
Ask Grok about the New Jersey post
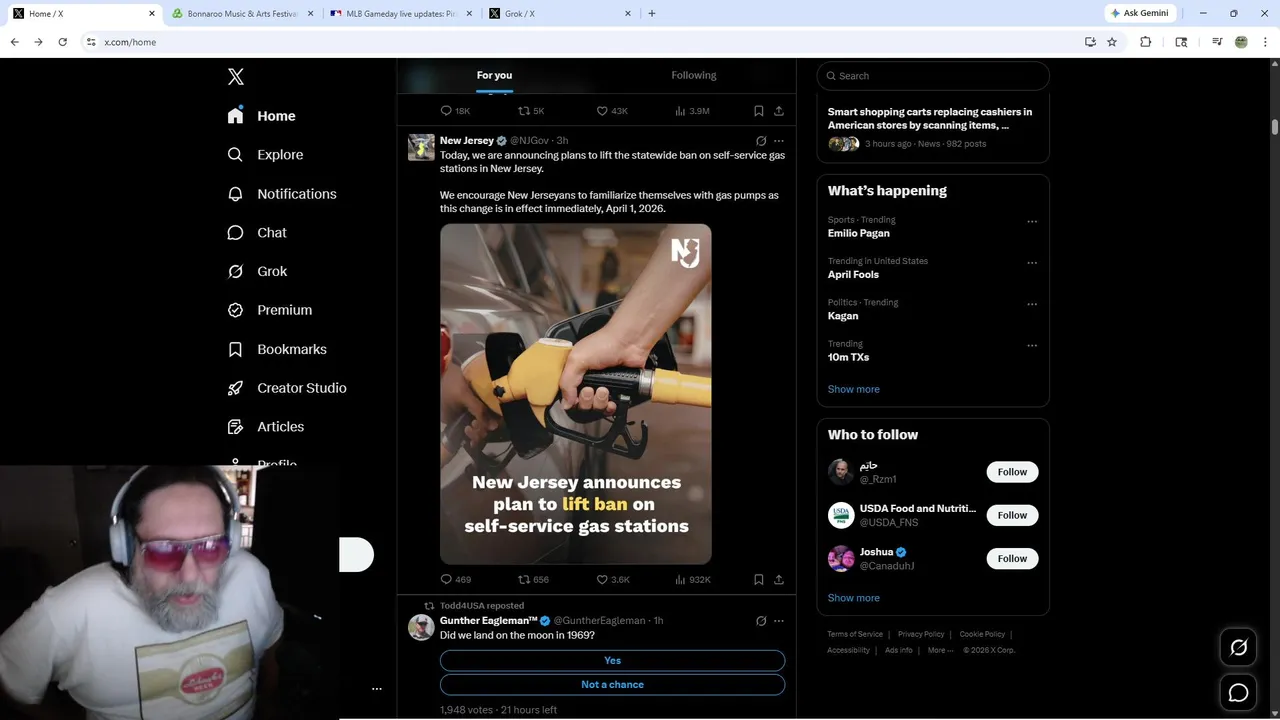tap(761, 141)
